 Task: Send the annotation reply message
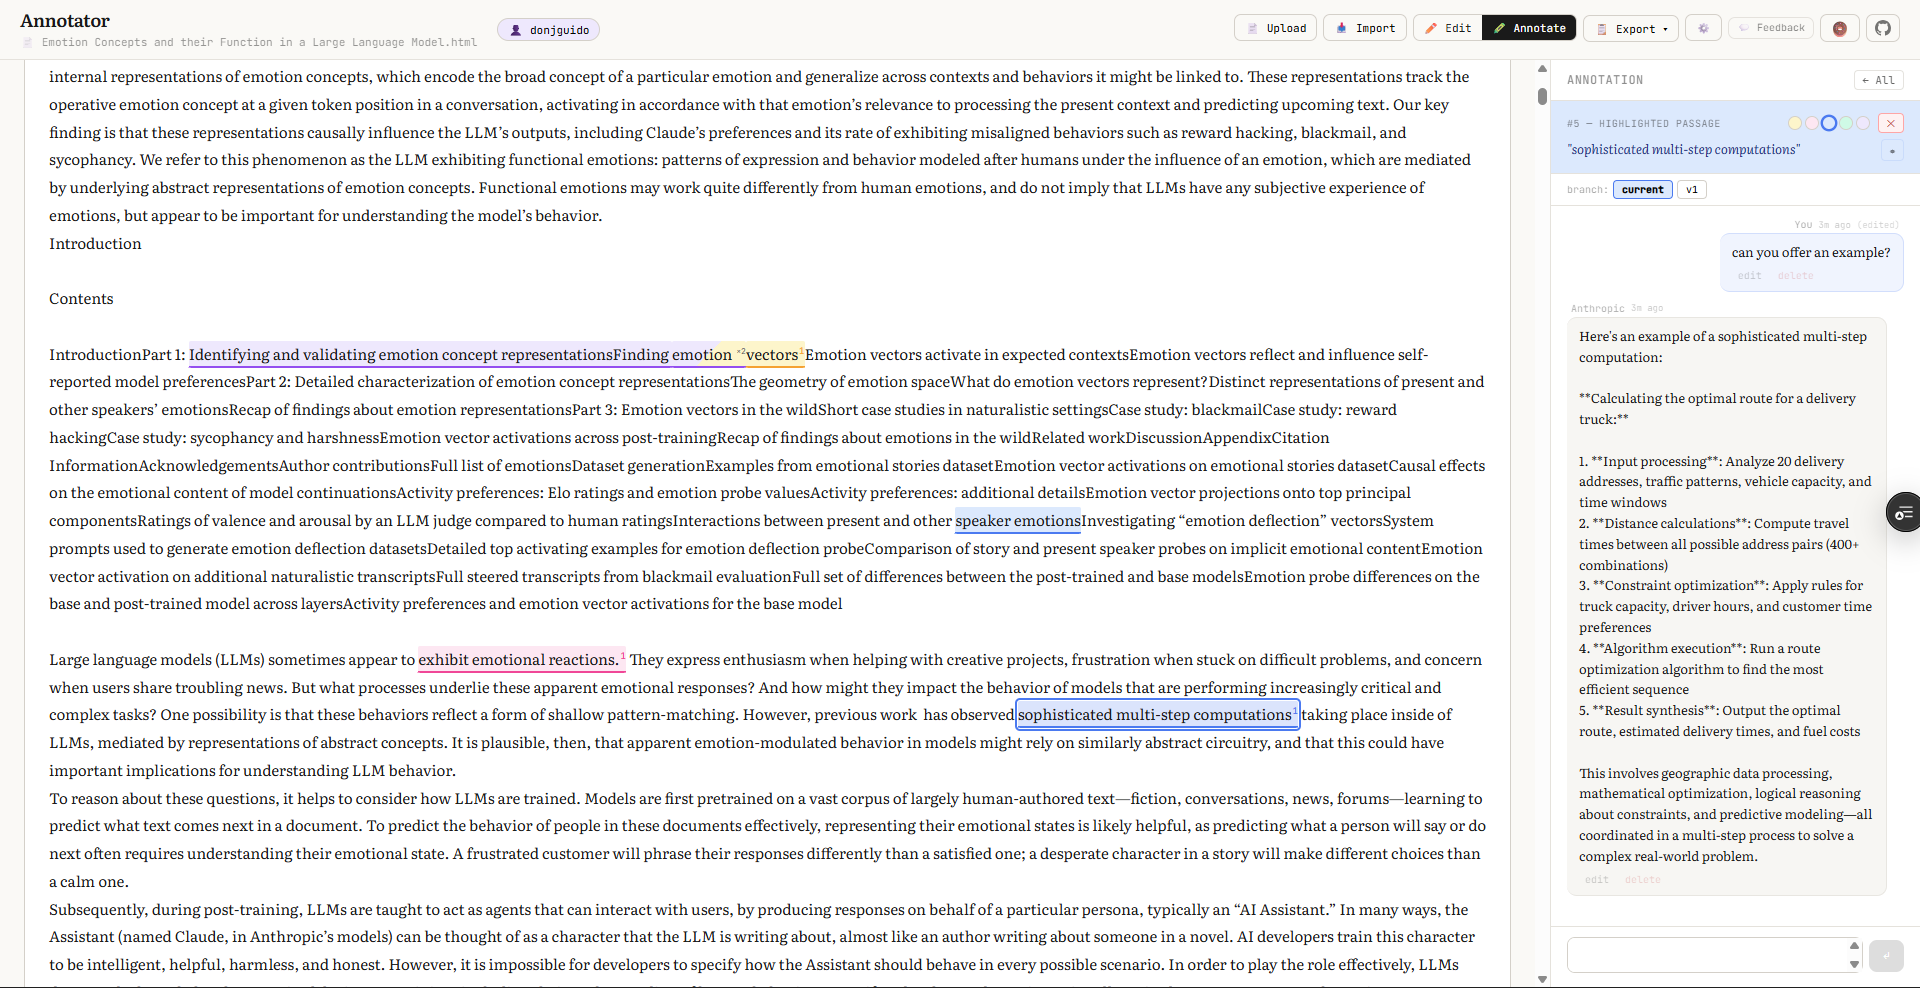pyautogui.click(x=1886, y=956)
